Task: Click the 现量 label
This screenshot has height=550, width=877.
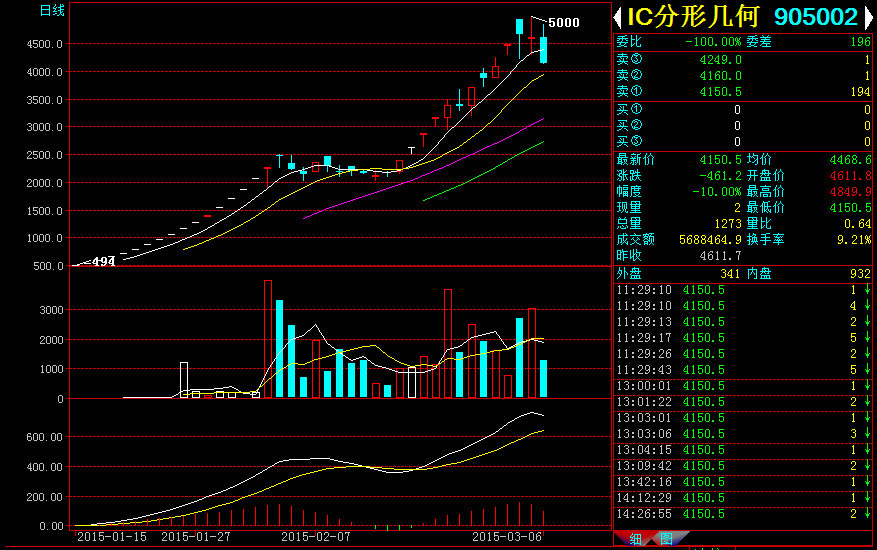Action: coord(629,208)
